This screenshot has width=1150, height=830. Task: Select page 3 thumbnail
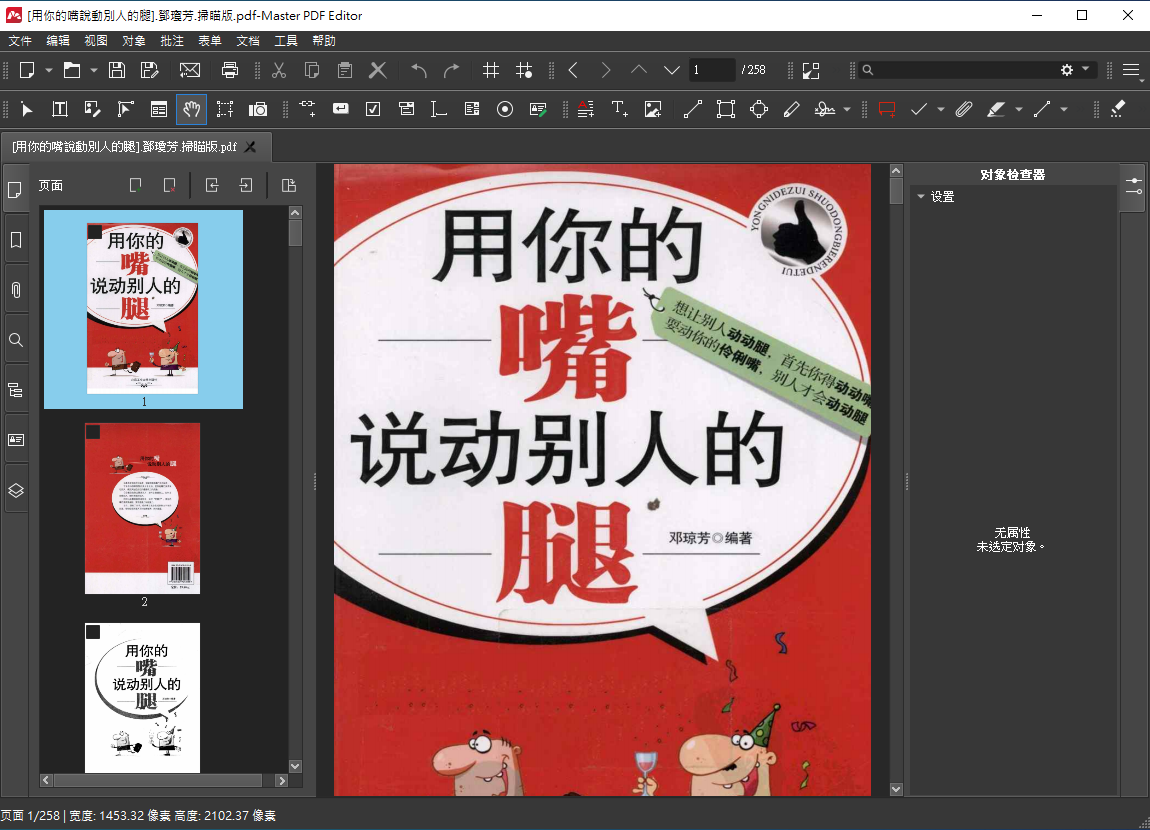click(142, 698)
